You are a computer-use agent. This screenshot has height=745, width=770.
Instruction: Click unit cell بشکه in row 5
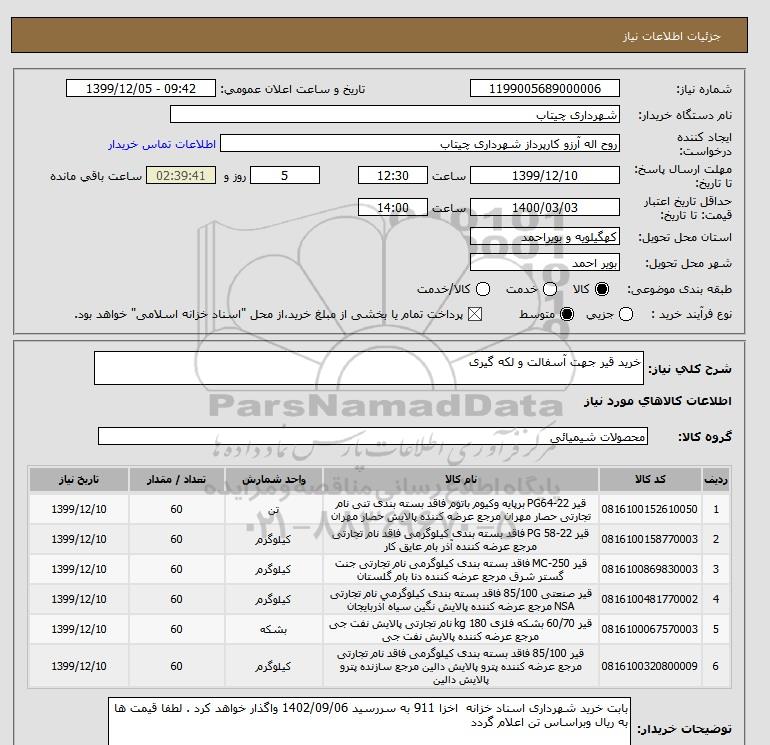274,630
